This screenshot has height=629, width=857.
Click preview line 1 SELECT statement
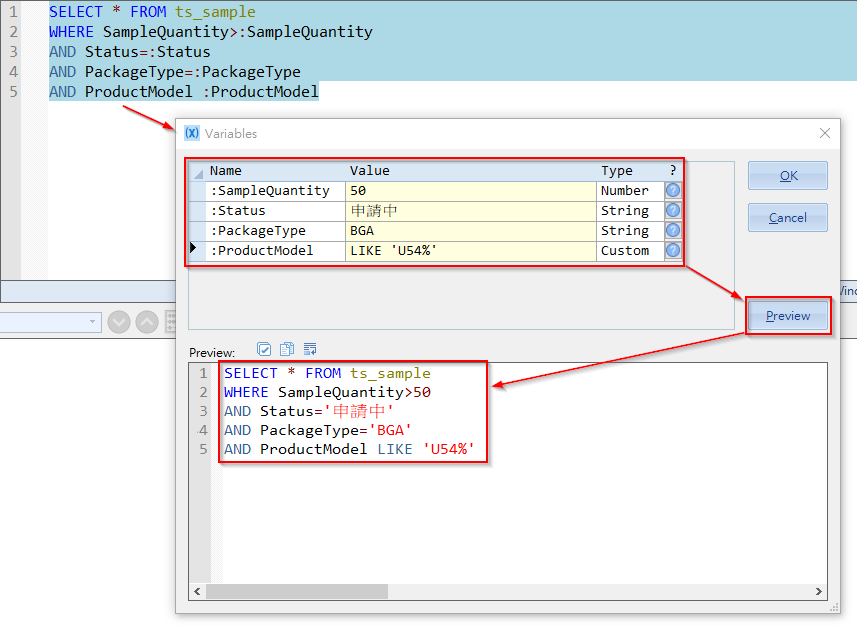click(327, 373)
